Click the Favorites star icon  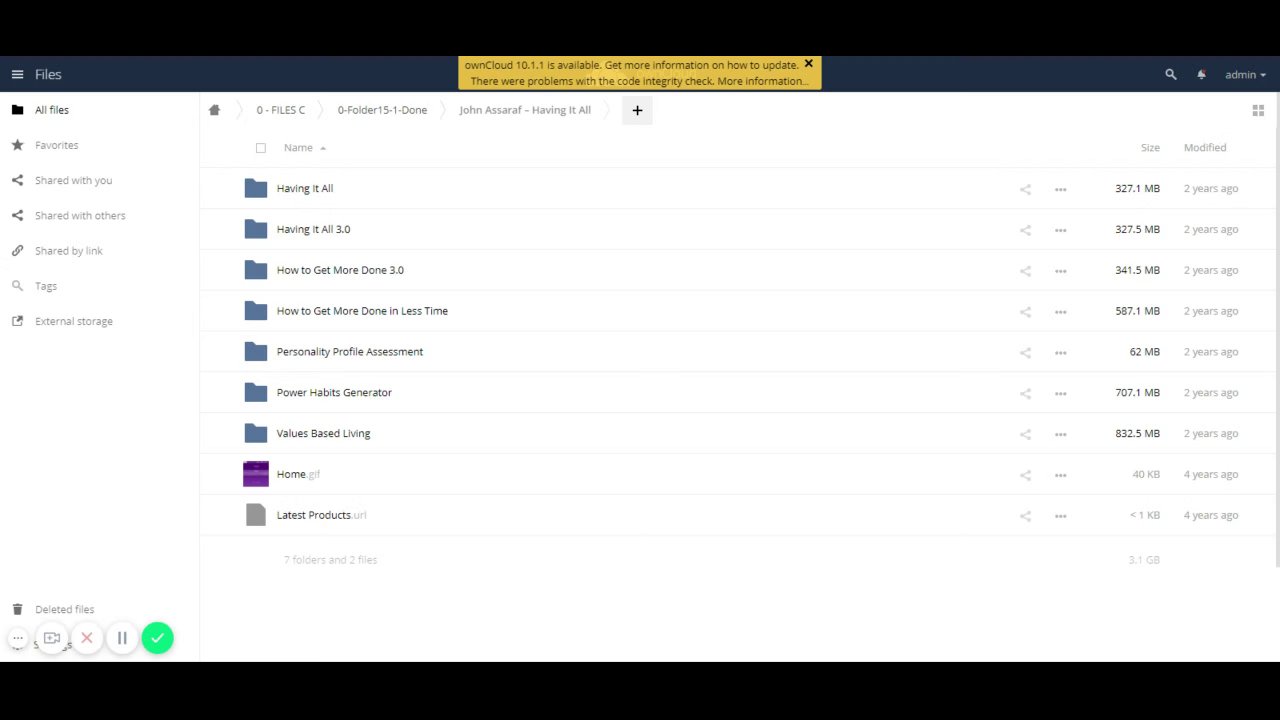point(17,145)
